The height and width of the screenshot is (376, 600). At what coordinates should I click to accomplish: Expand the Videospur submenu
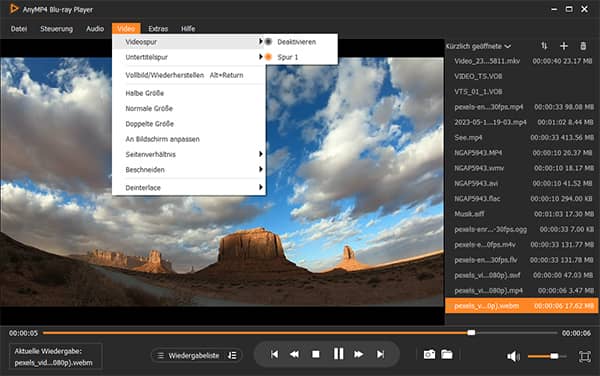coord(188,42)
